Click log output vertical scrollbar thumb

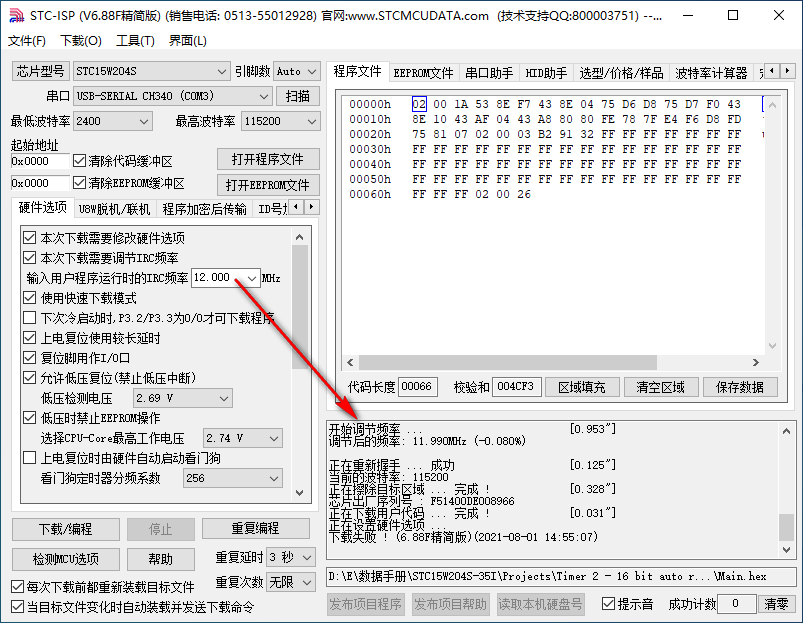pos(786,527)
